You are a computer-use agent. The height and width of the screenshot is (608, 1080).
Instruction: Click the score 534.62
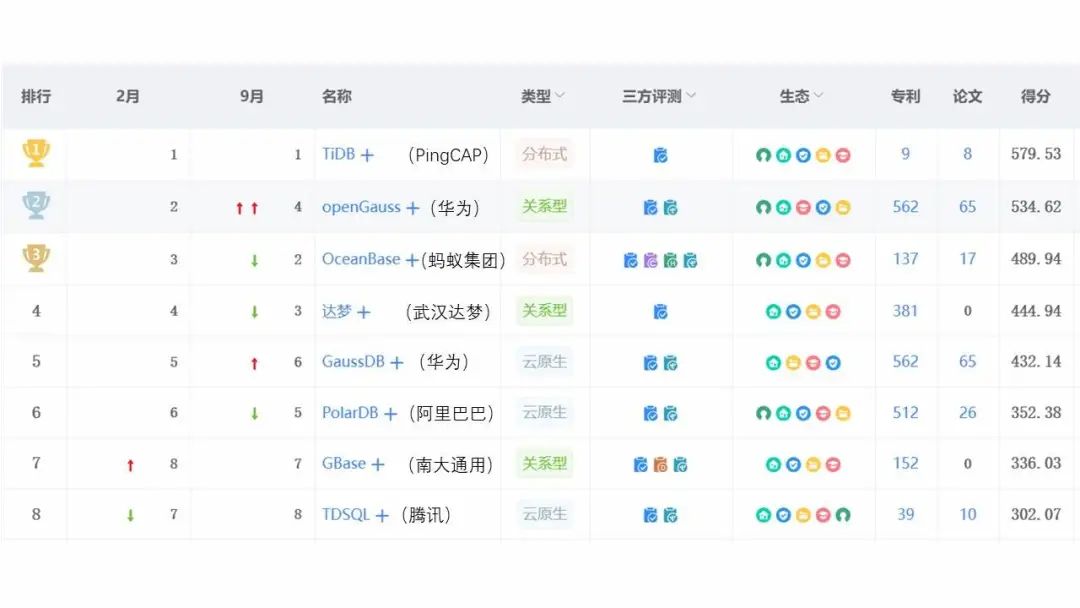coord(1035,207)
